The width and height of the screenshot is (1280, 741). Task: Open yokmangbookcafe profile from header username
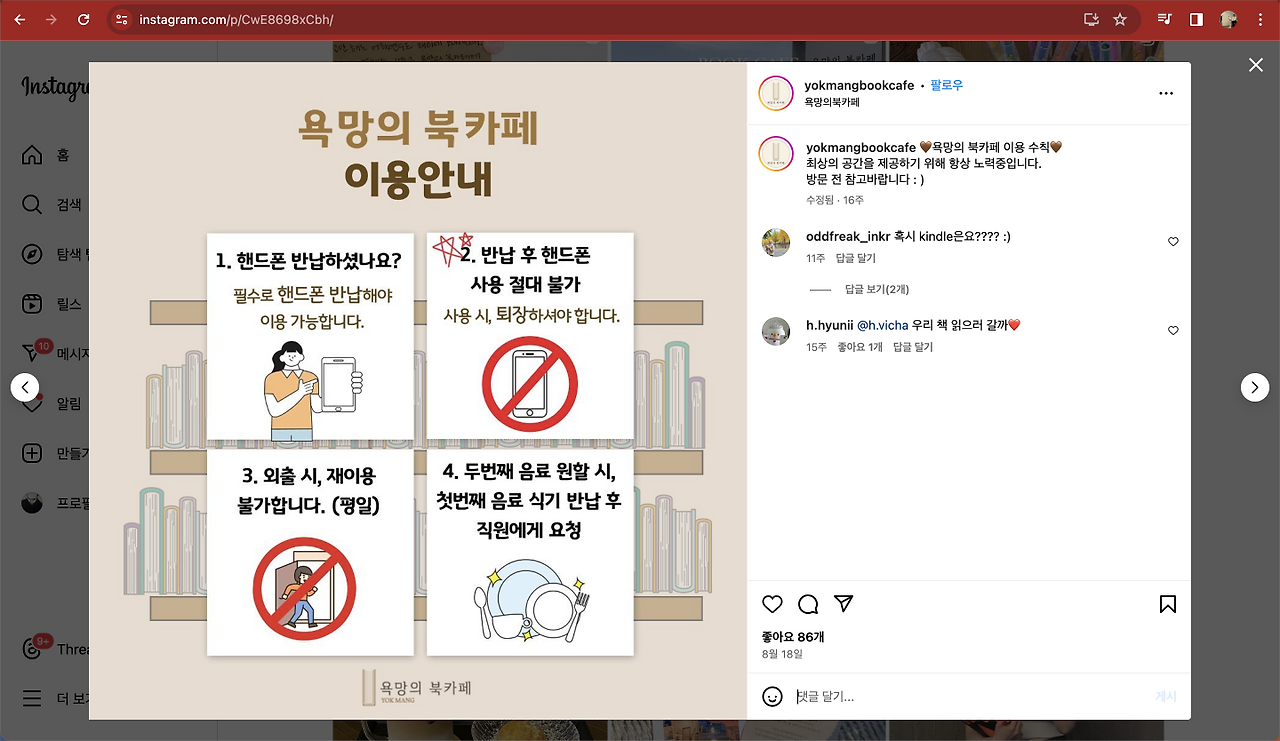coord(859,85)
